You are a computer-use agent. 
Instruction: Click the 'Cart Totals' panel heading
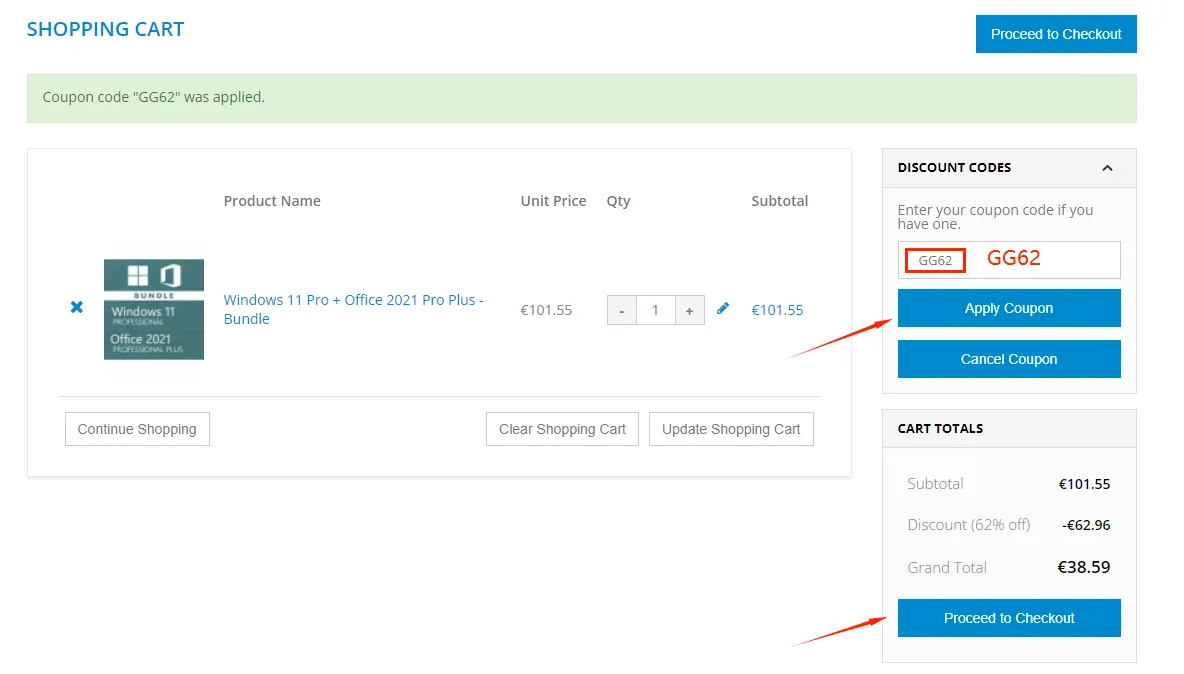pos(940,428)
